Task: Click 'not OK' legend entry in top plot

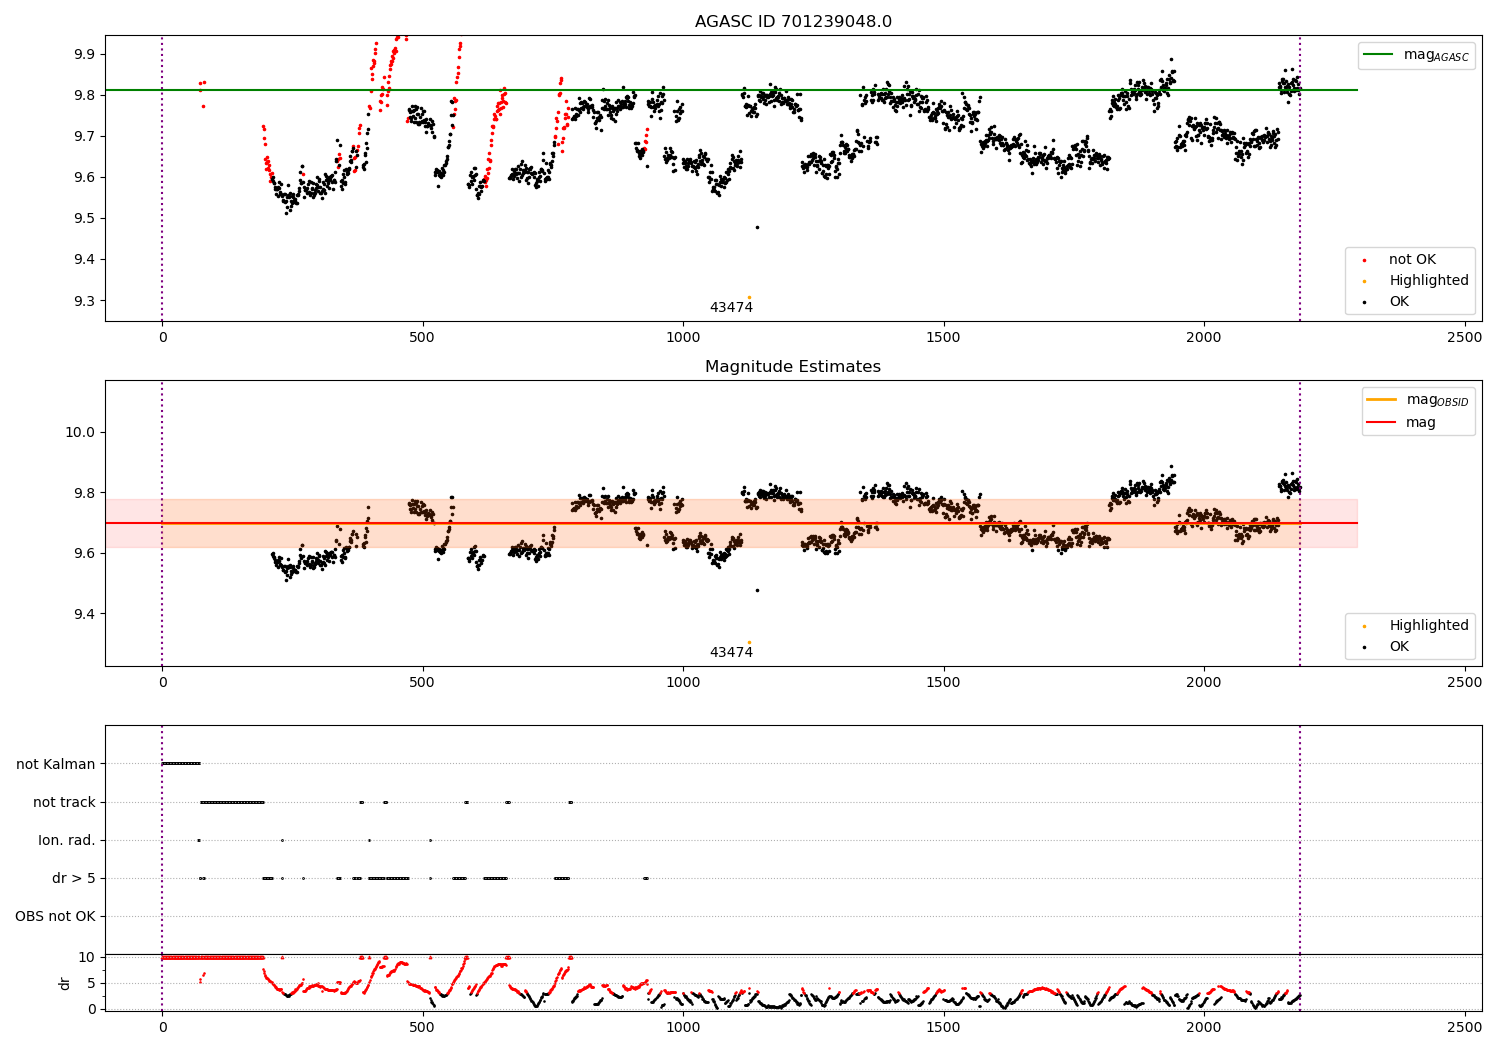Action: 1412,260
